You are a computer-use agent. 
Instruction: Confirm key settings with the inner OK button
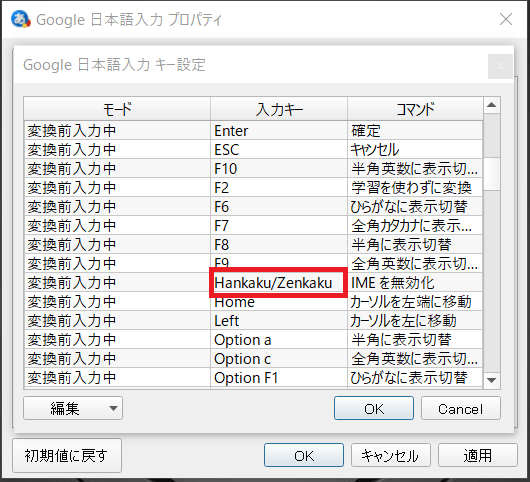coord(374,408)
